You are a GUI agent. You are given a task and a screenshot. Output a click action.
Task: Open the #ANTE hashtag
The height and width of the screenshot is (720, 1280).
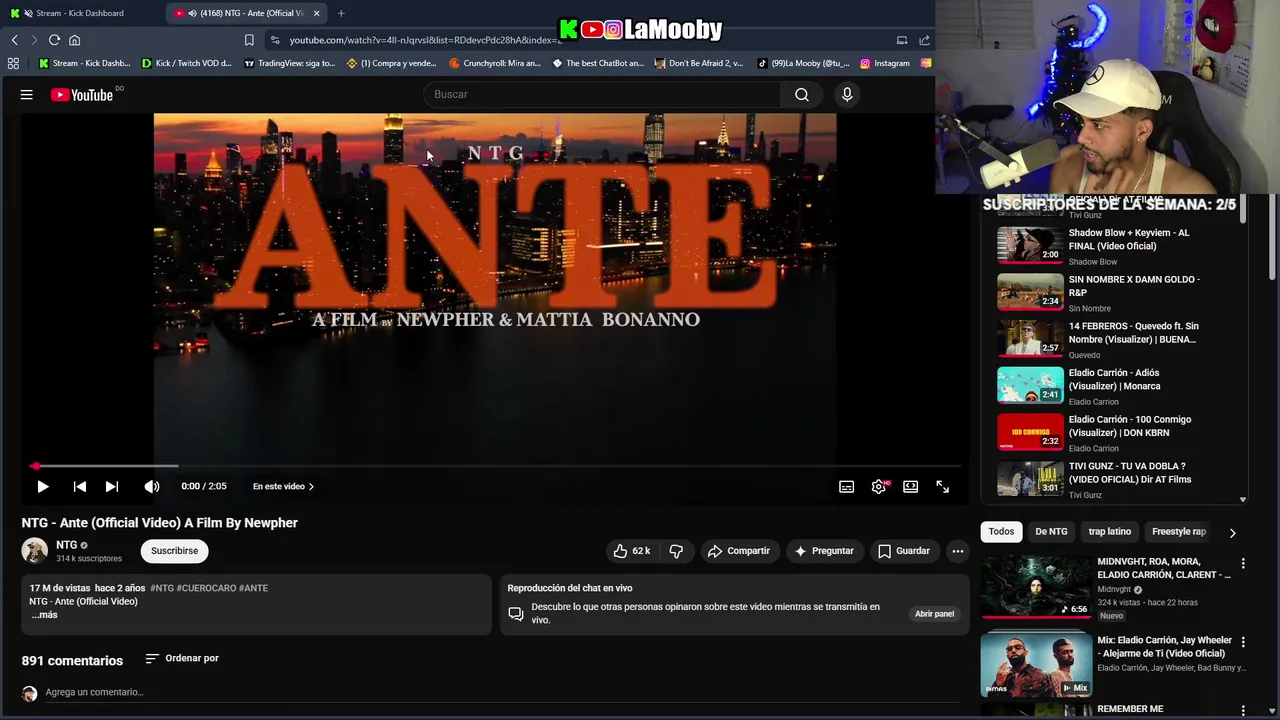253,588
